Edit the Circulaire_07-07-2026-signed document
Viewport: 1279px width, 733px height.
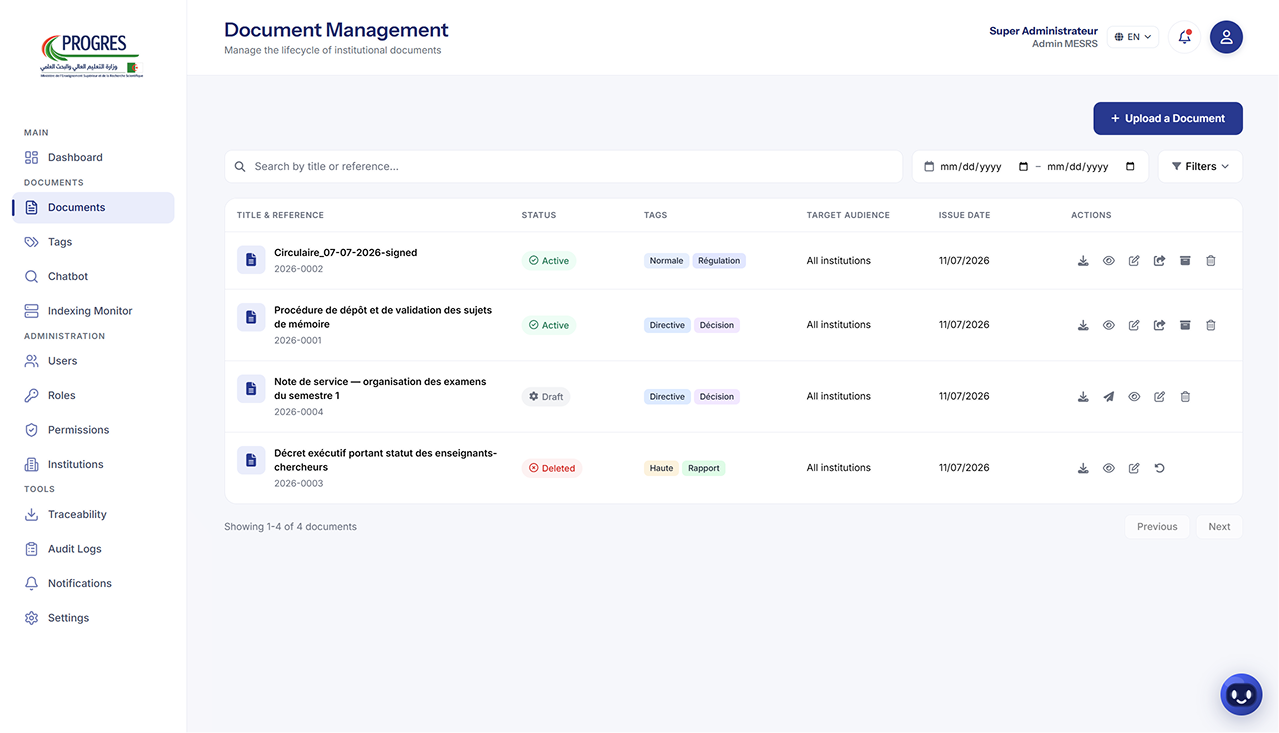pyautogui.click(x=1134, y=261)
